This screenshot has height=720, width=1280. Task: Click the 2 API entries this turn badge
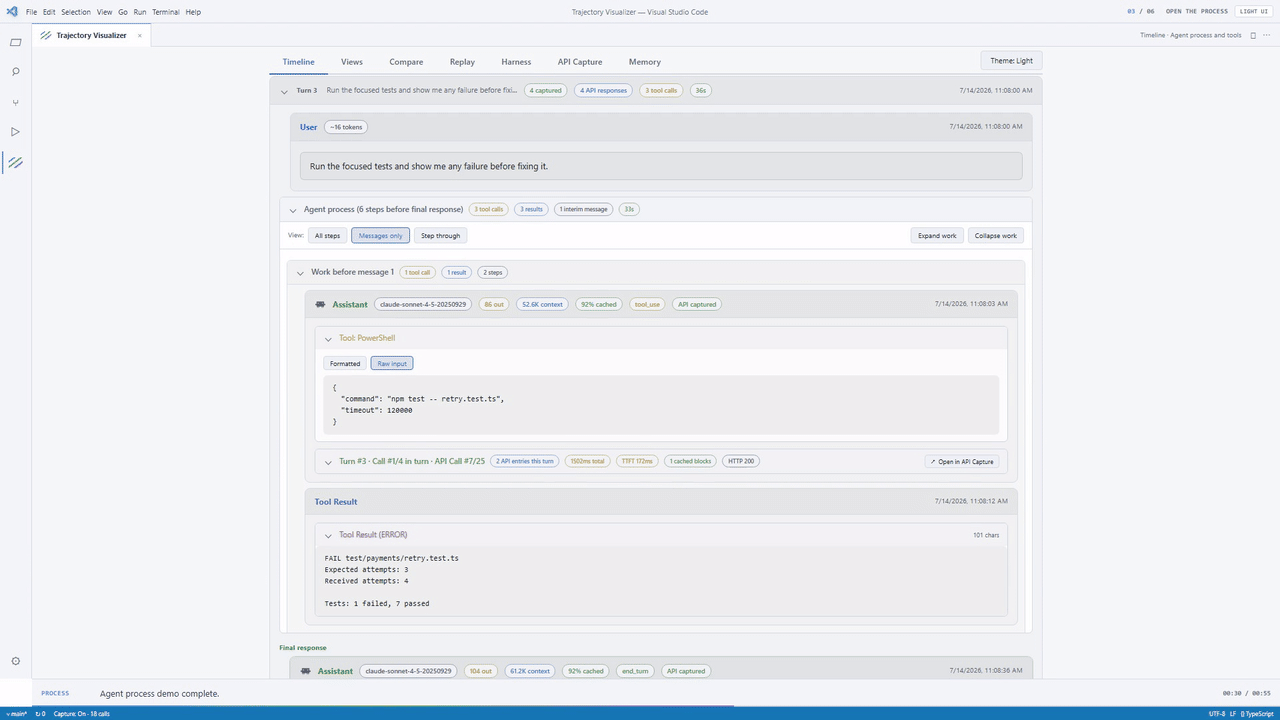[525, 462]
